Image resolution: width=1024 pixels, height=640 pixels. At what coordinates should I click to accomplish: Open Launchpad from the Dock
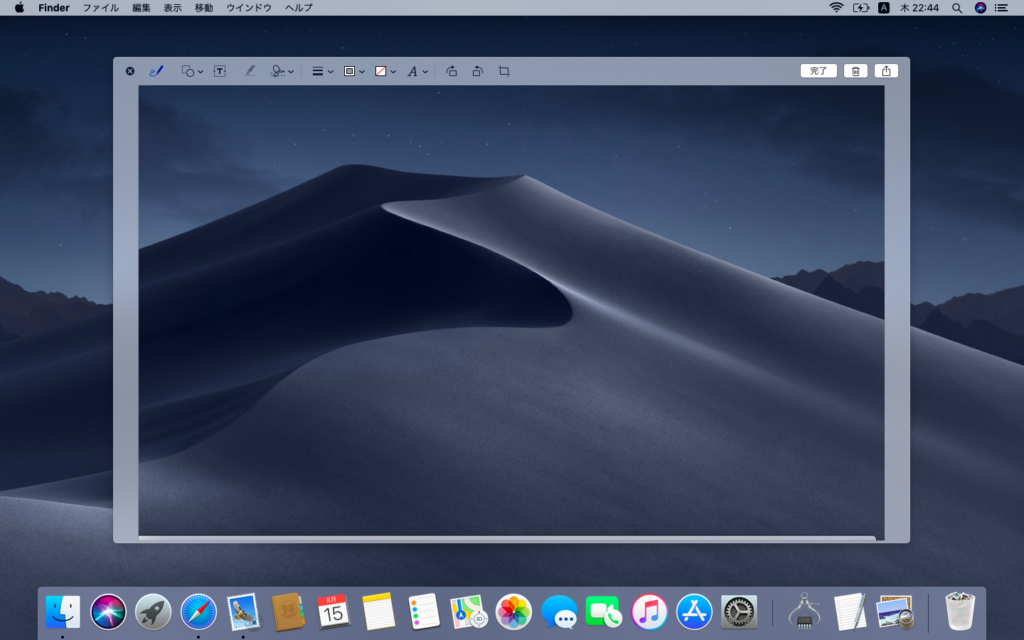click(x=153, y=612)
